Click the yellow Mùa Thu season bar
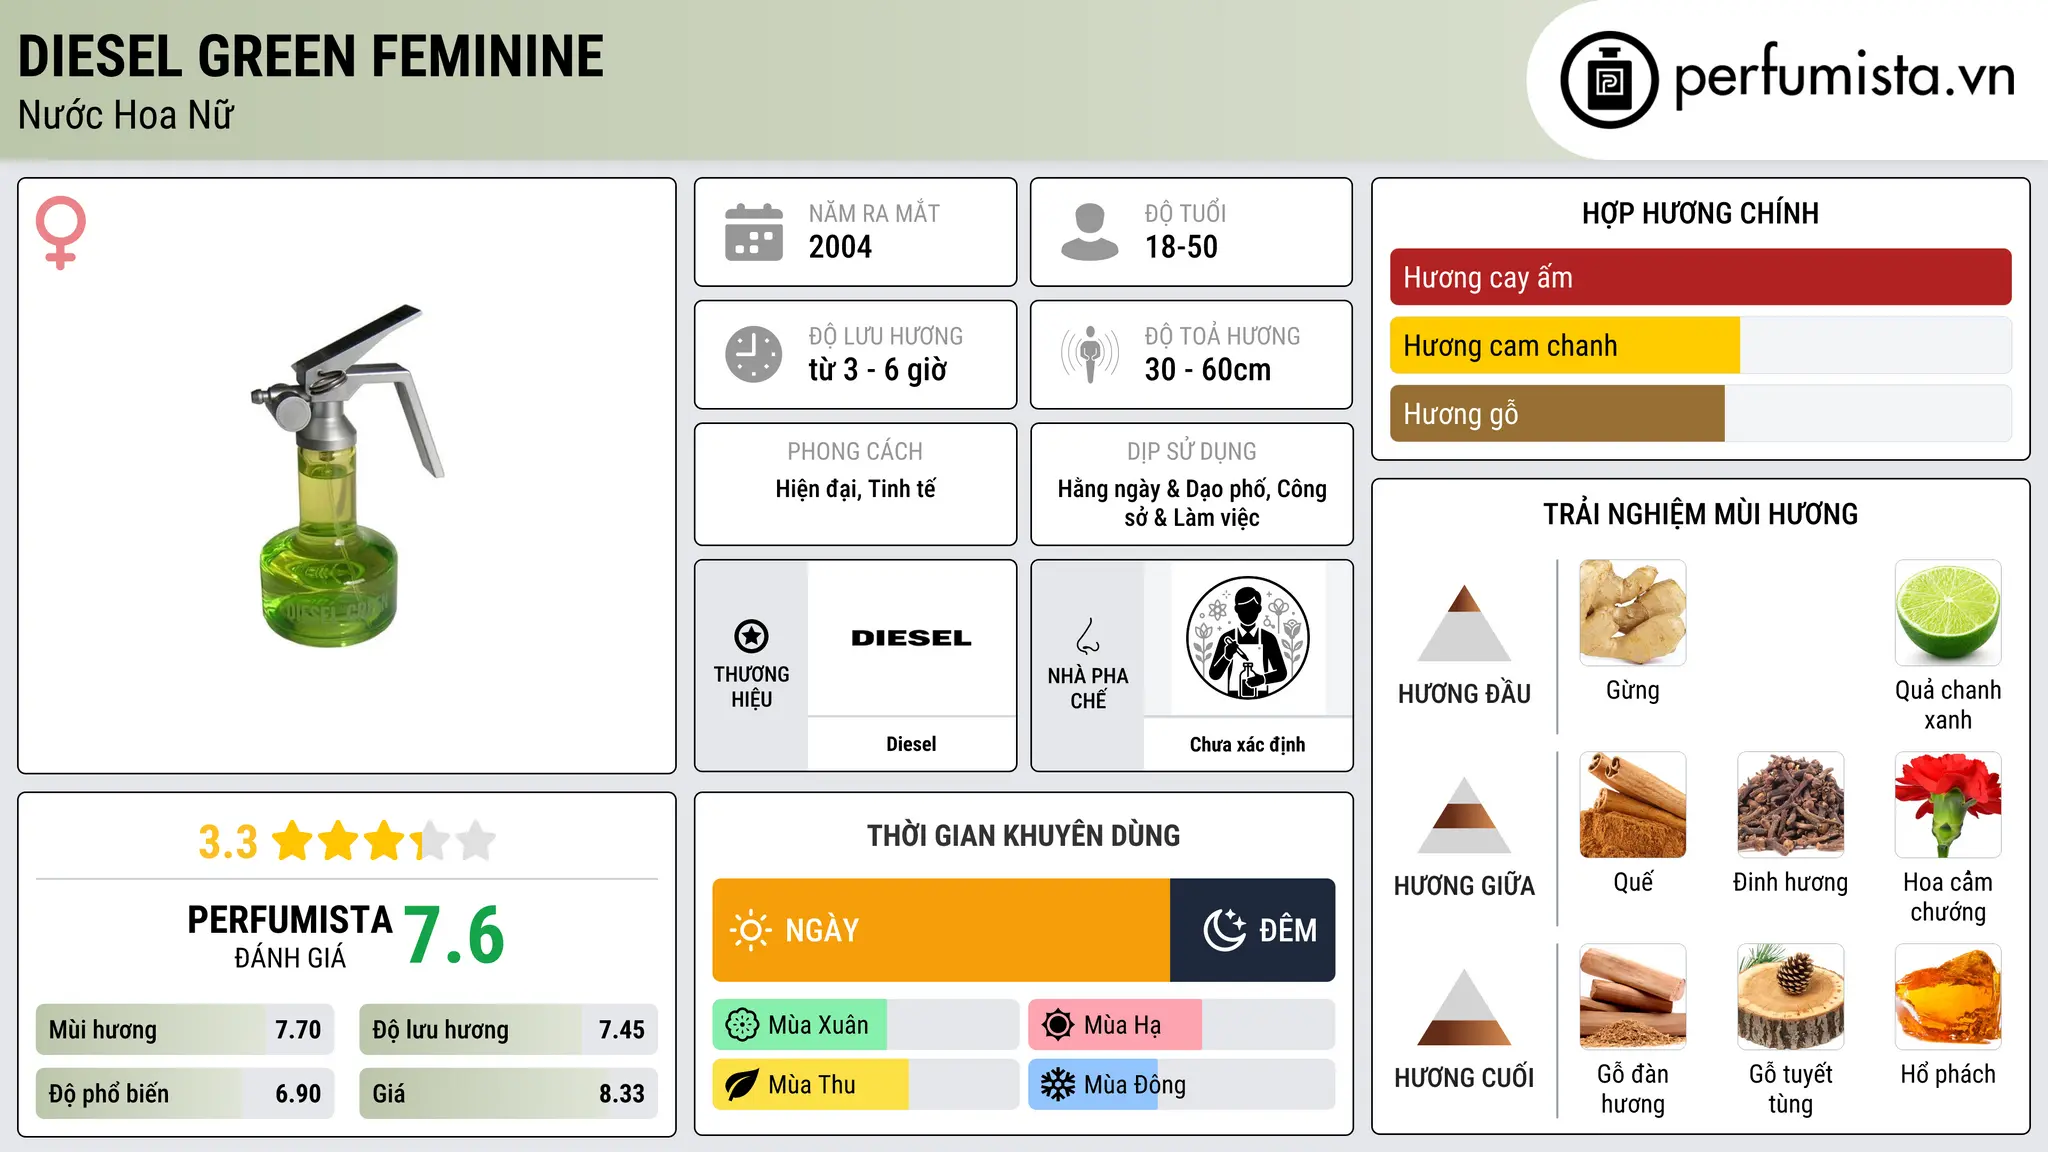Screen dimensions: 2048x1152 [811, 1085]
